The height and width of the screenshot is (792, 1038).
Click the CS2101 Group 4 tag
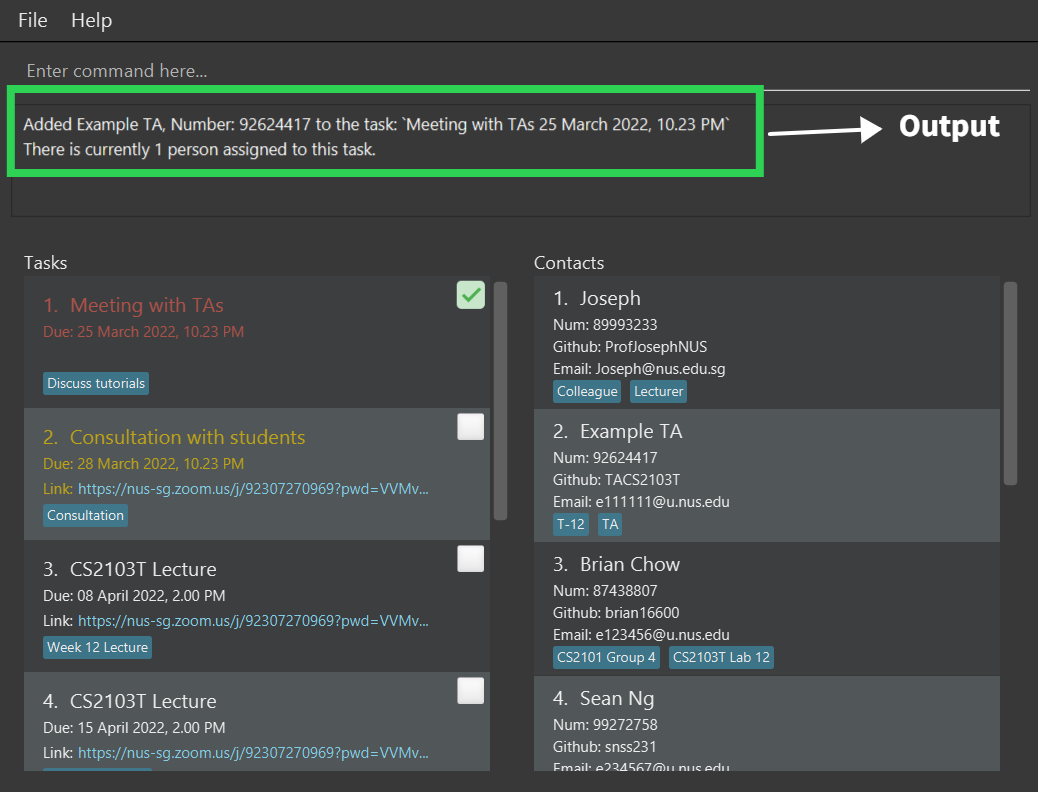(x=606, y=658)
